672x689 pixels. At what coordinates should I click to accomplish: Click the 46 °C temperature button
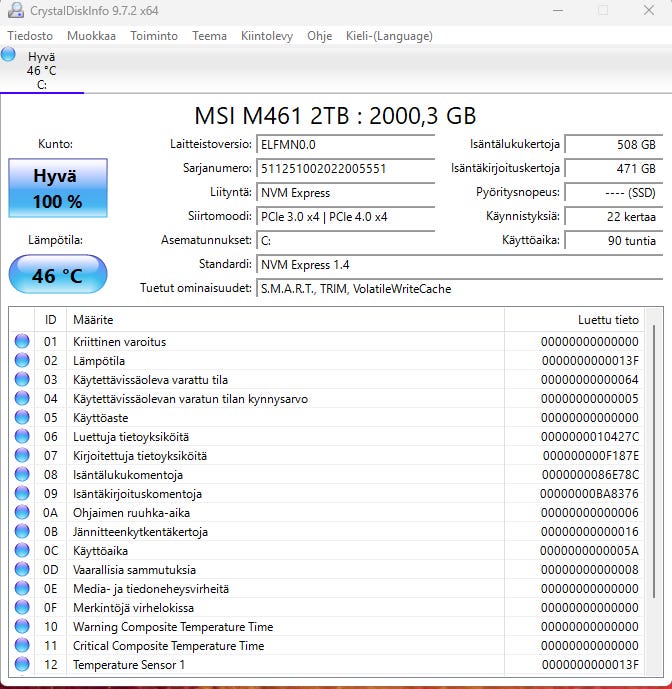[x=57, y=275]
